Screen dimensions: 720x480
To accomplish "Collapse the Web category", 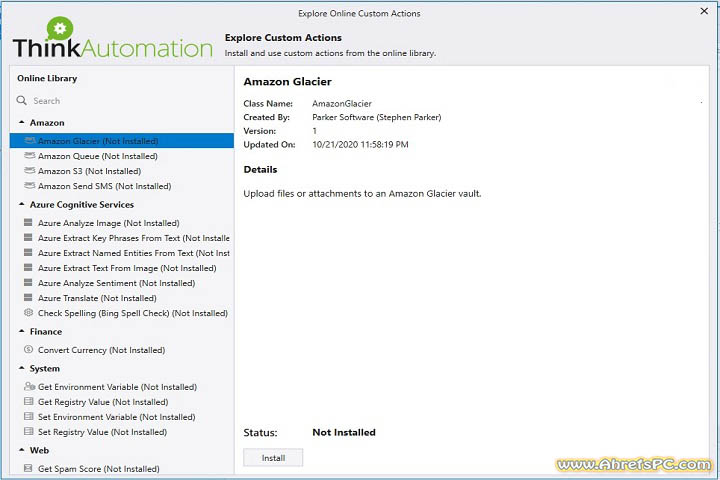I will click(x=22, y=450).
